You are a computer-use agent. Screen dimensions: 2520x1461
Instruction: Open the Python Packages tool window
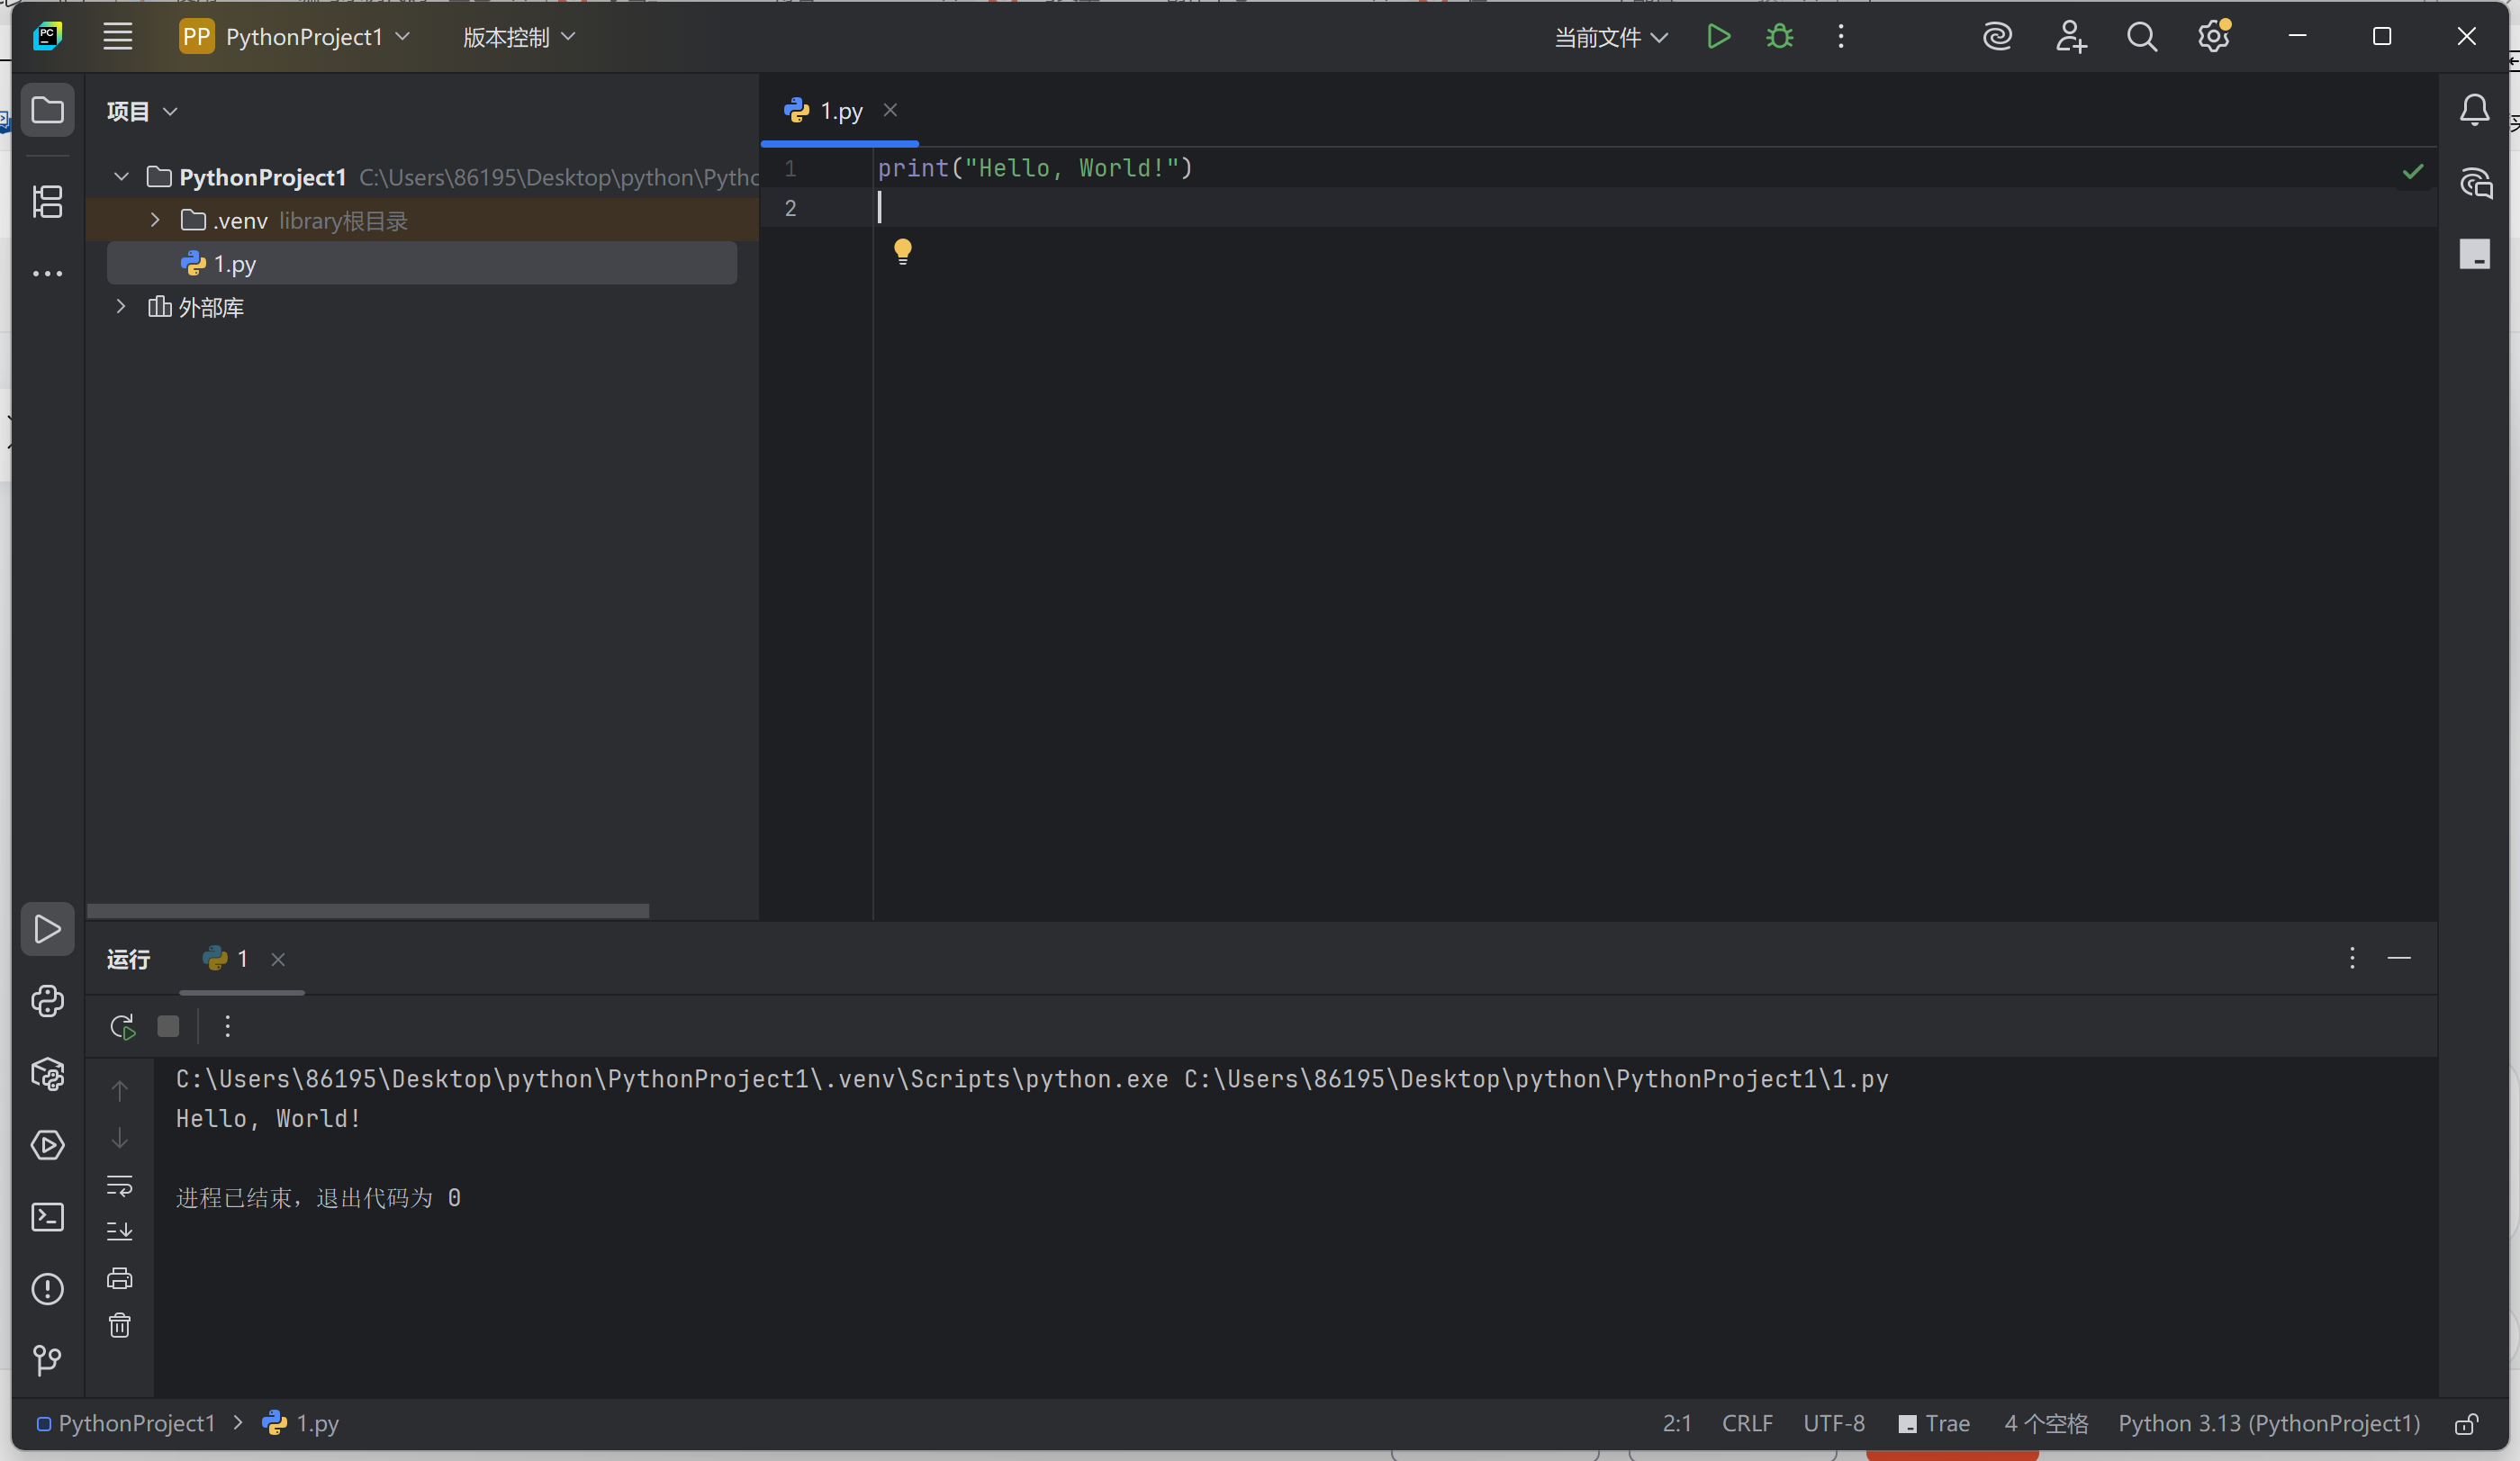point(47,1073)
